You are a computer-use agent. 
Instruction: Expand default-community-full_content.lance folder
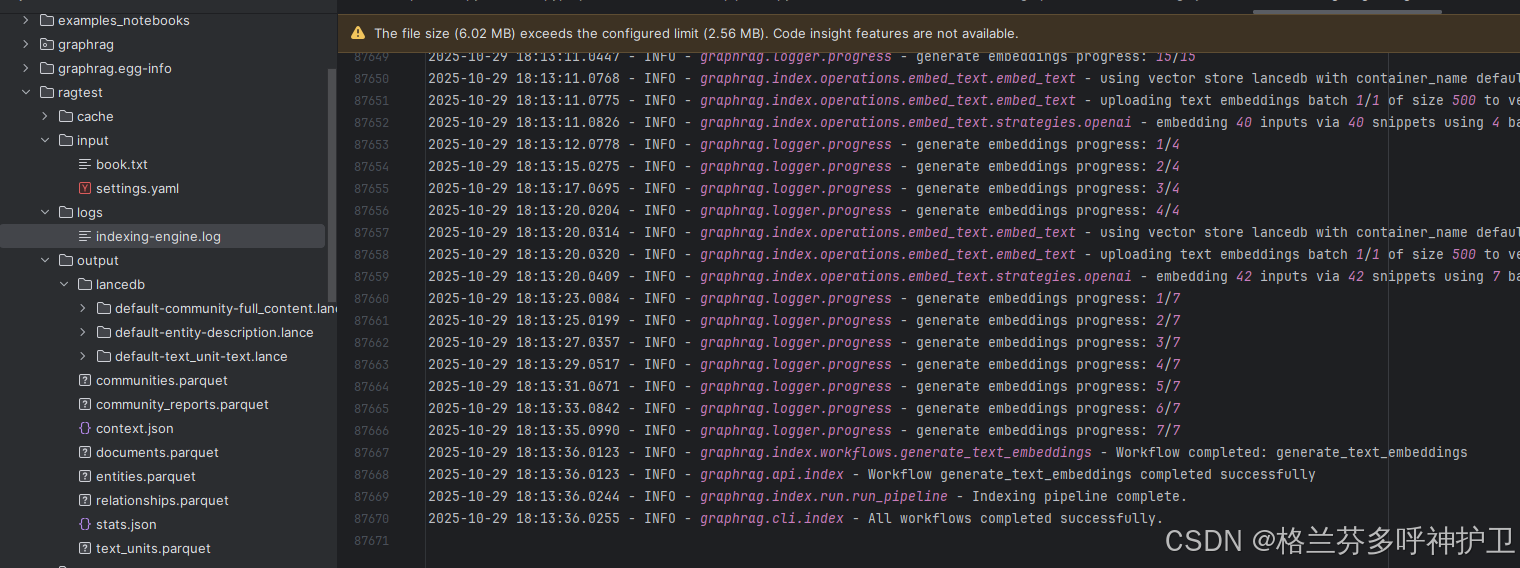click(x=83, y=308)
